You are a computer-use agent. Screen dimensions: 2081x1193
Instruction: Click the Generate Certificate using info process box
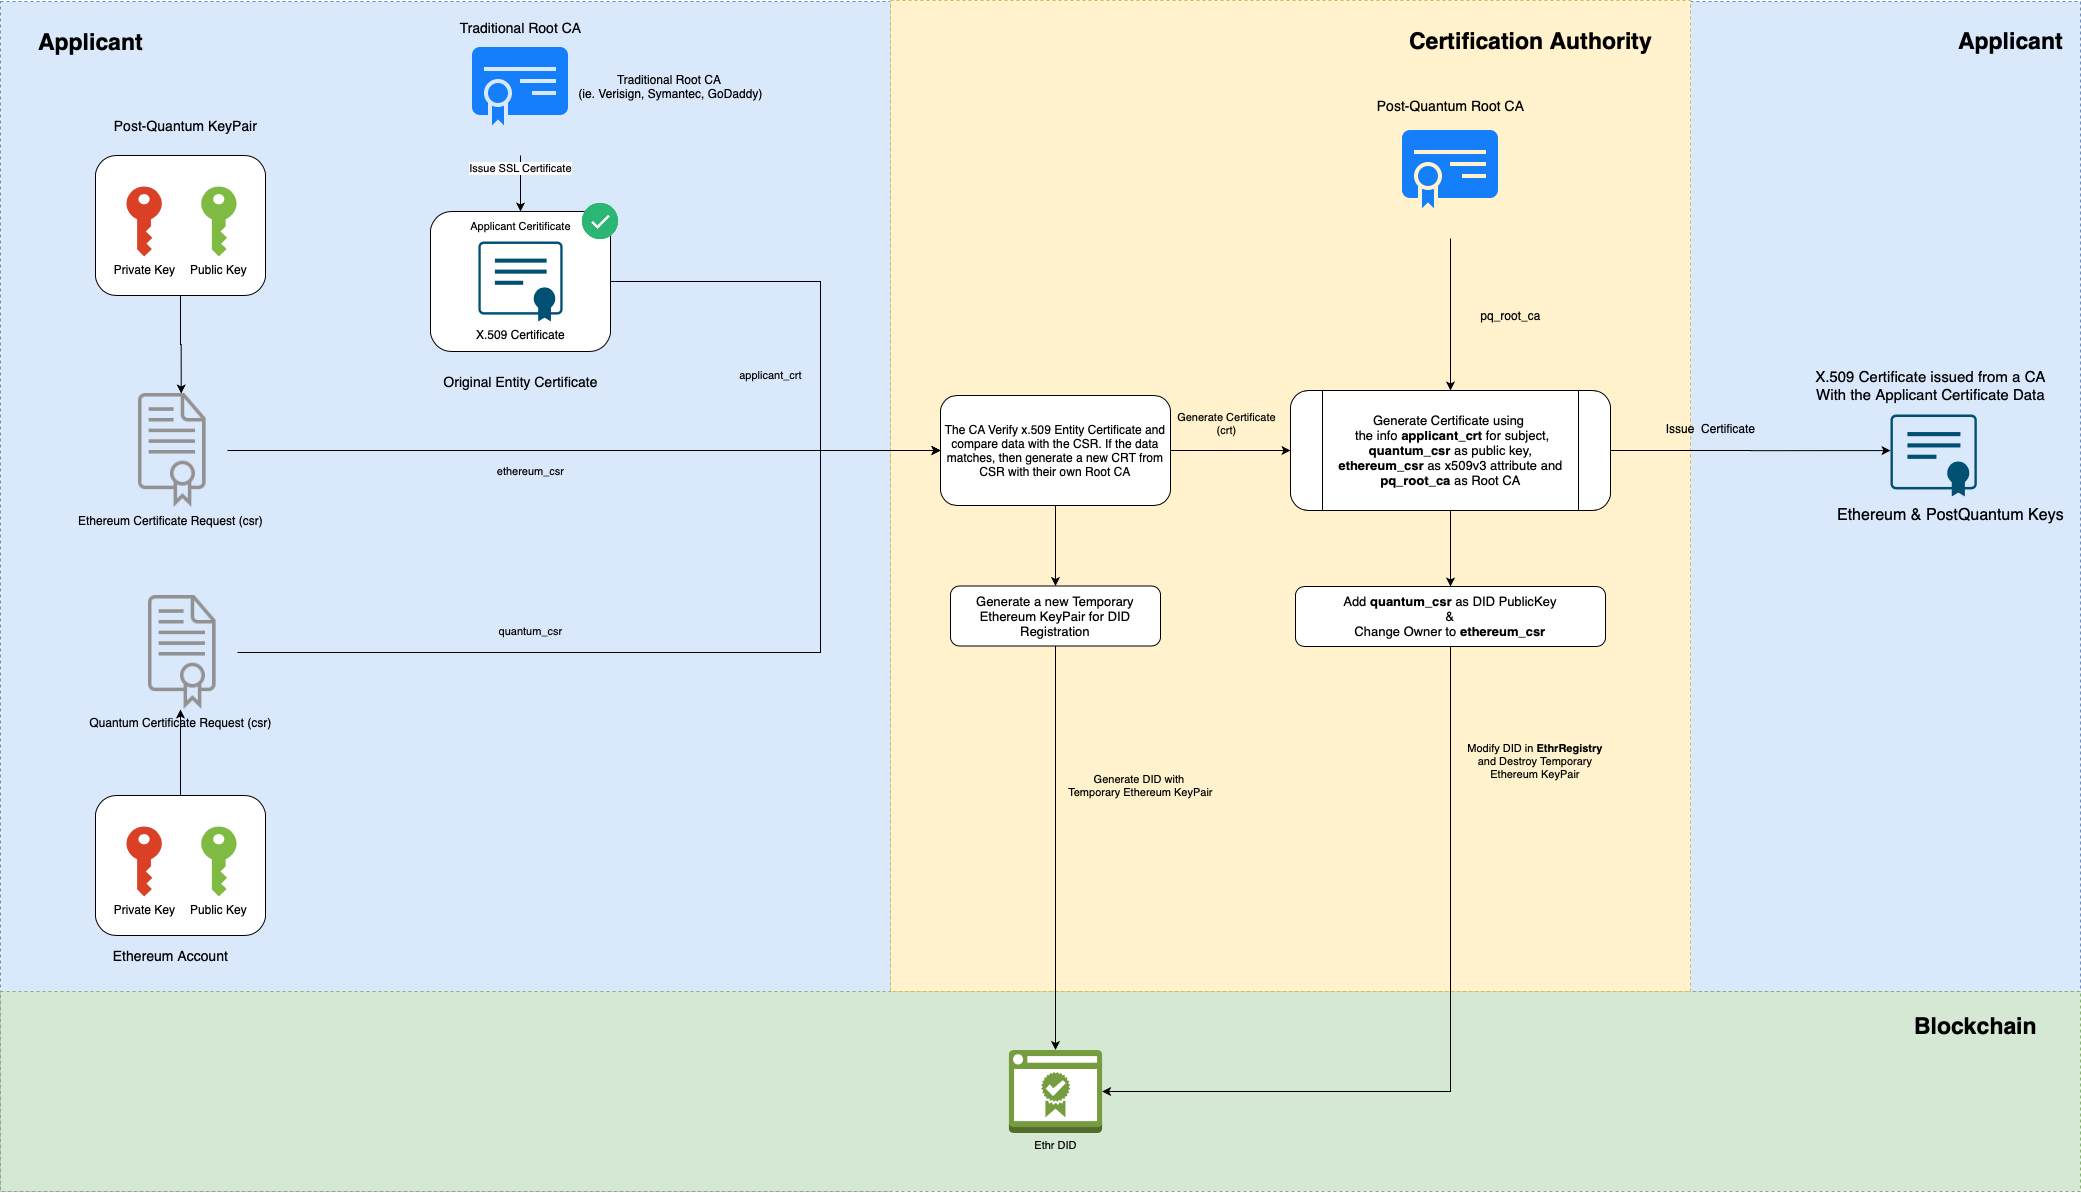pos(1449,450)
